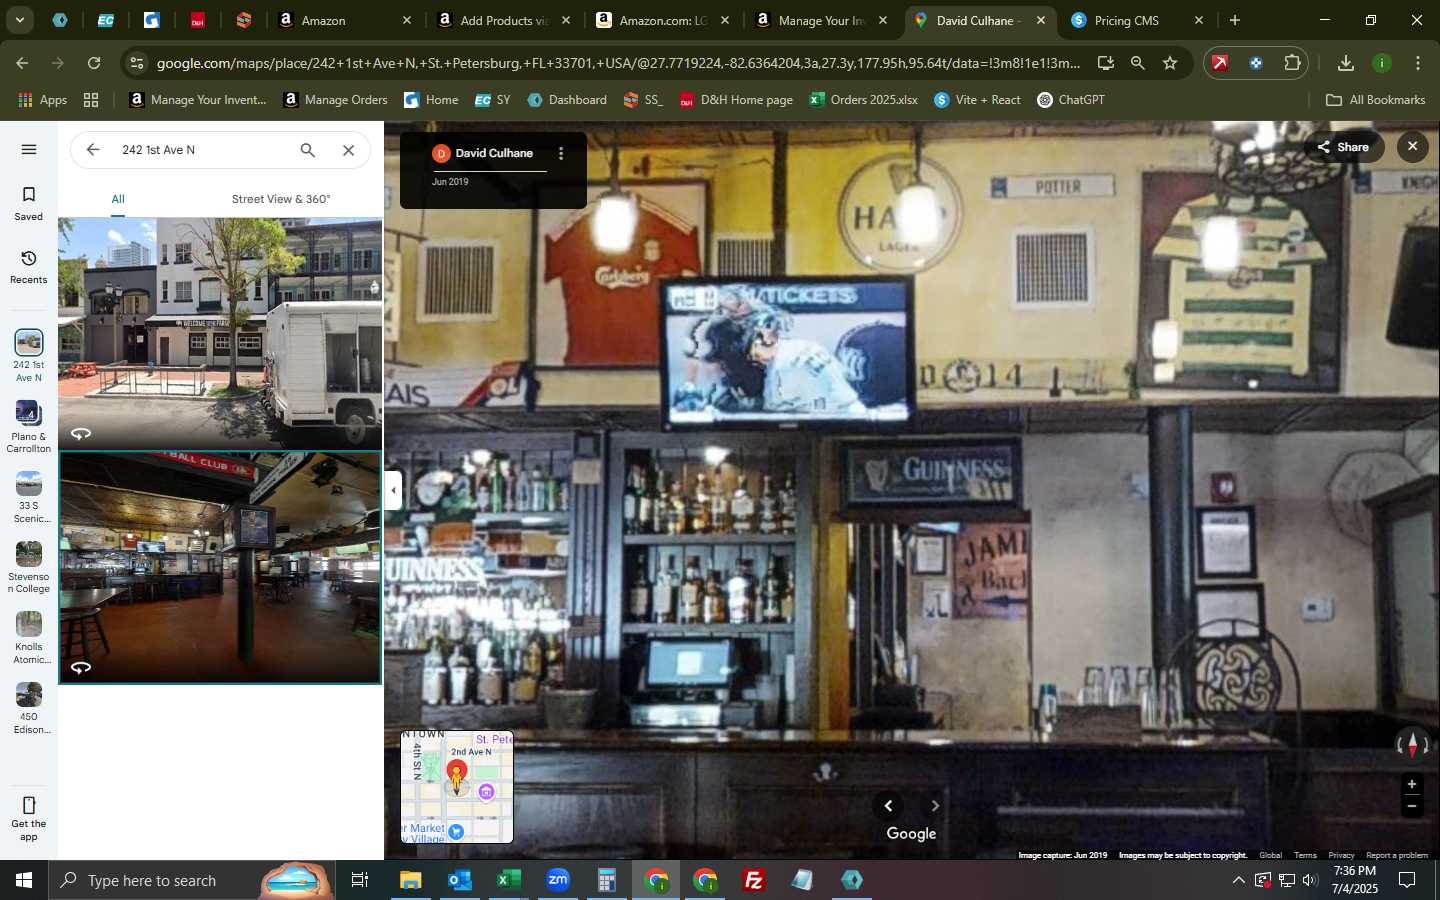Select the 242 1st Ave N recent item
1440x900 pixels.
click(x=28, y=356)
